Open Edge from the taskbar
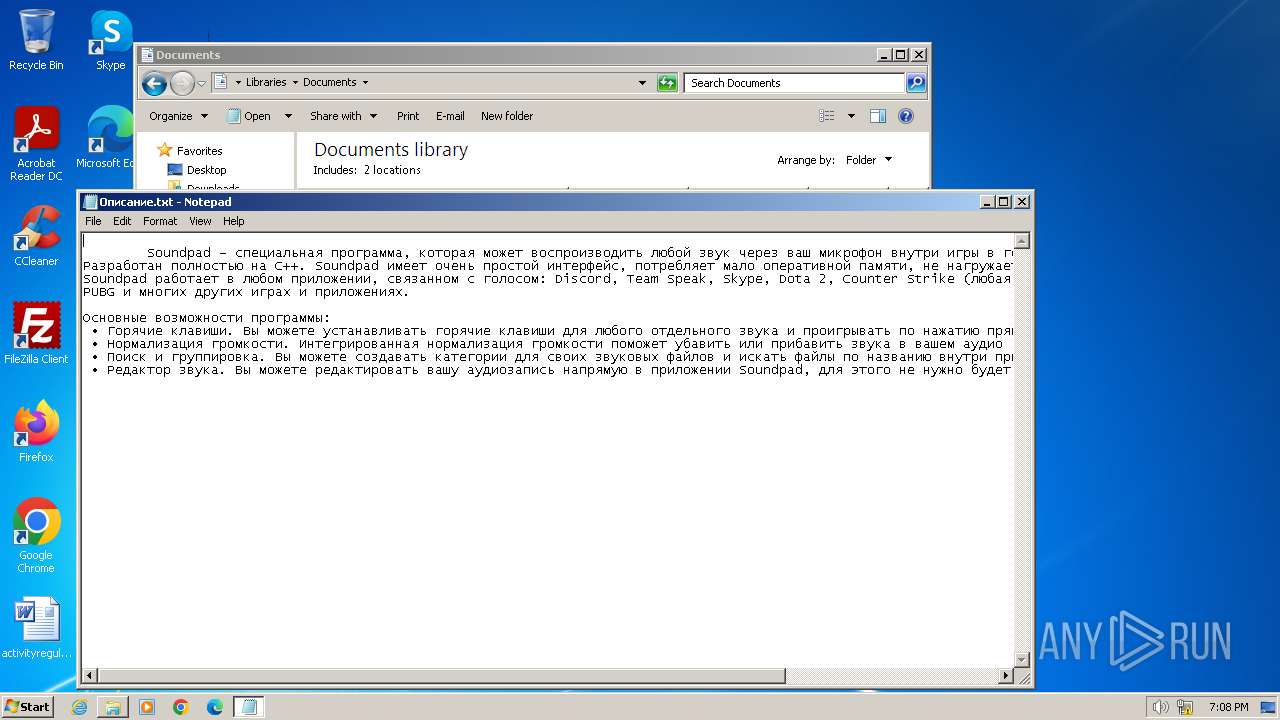This screenshot has width=1280, height=720. pos(215,707)
